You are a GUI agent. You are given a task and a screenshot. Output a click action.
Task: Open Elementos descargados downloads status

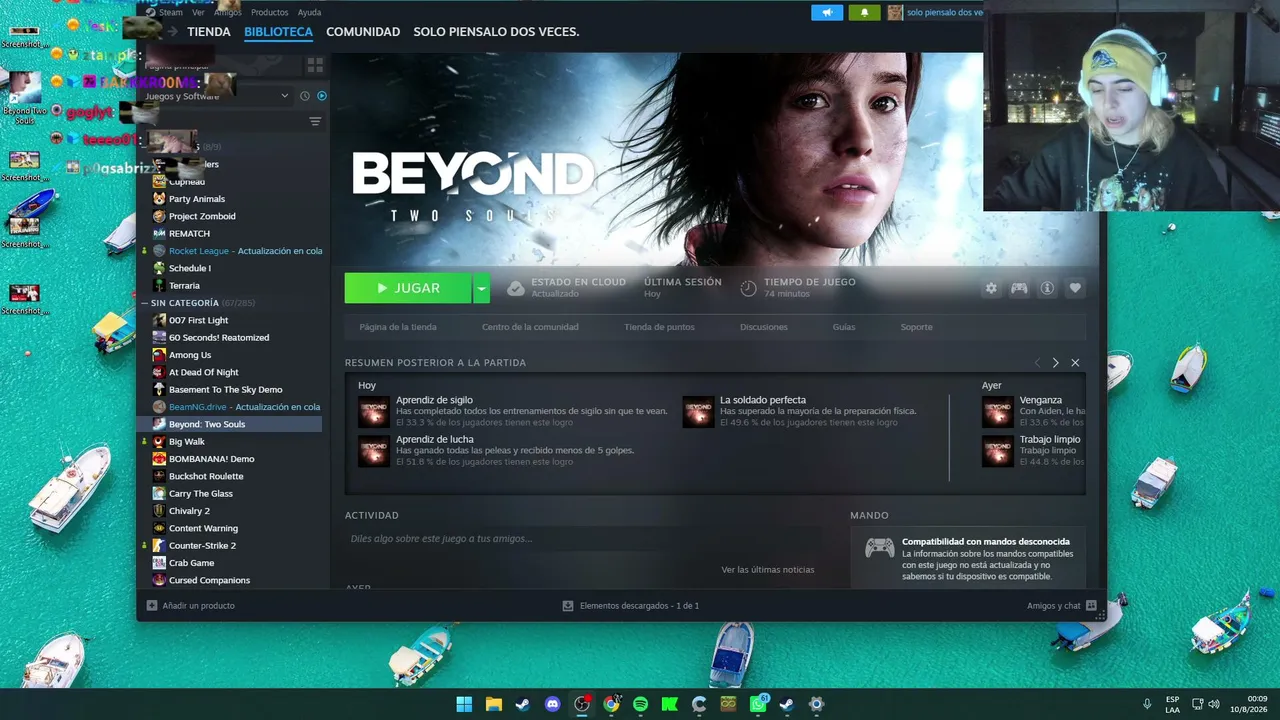631,606
